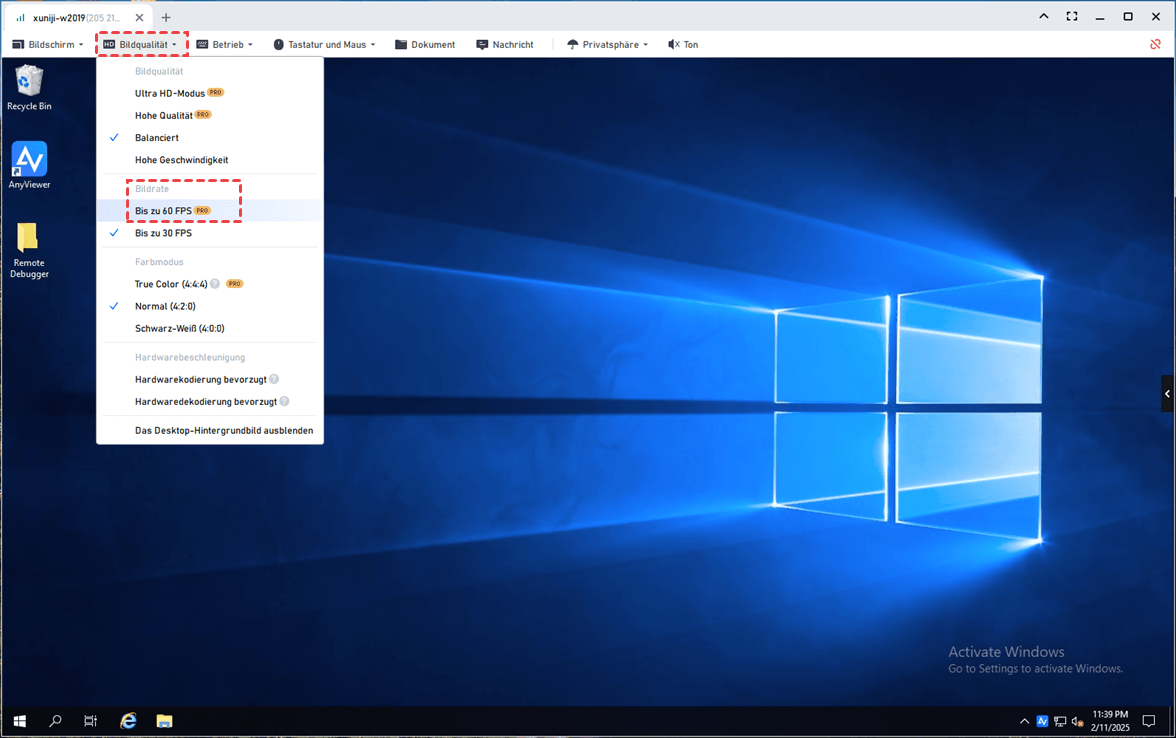1176x738 pixels.
Task: Open File Explorer in the remote taskbar
Action: coord(165,721)
